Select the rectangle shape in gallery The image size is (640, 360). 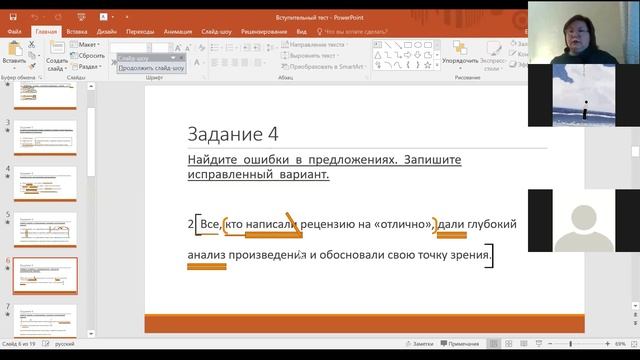point(407,45)
